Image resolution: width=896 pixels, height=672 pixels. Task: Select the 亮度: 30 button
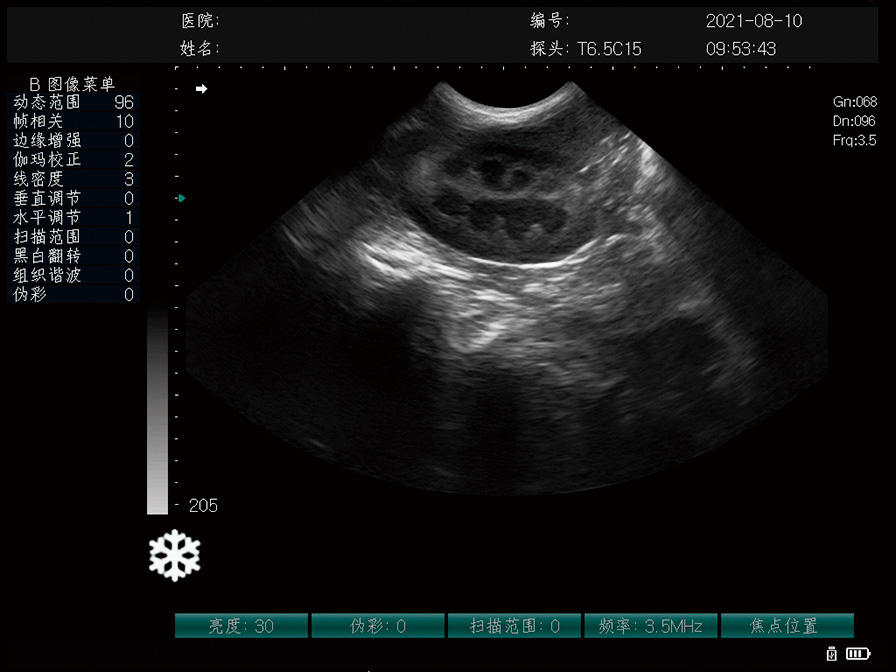(241, 626)
